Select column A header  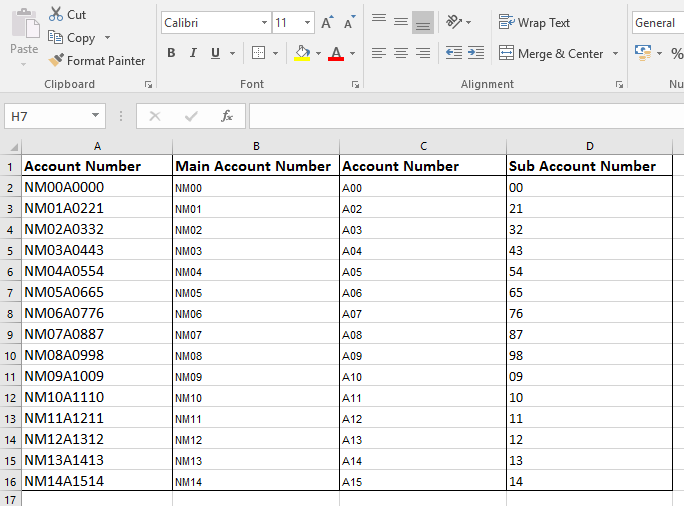[x=97, y=147]
